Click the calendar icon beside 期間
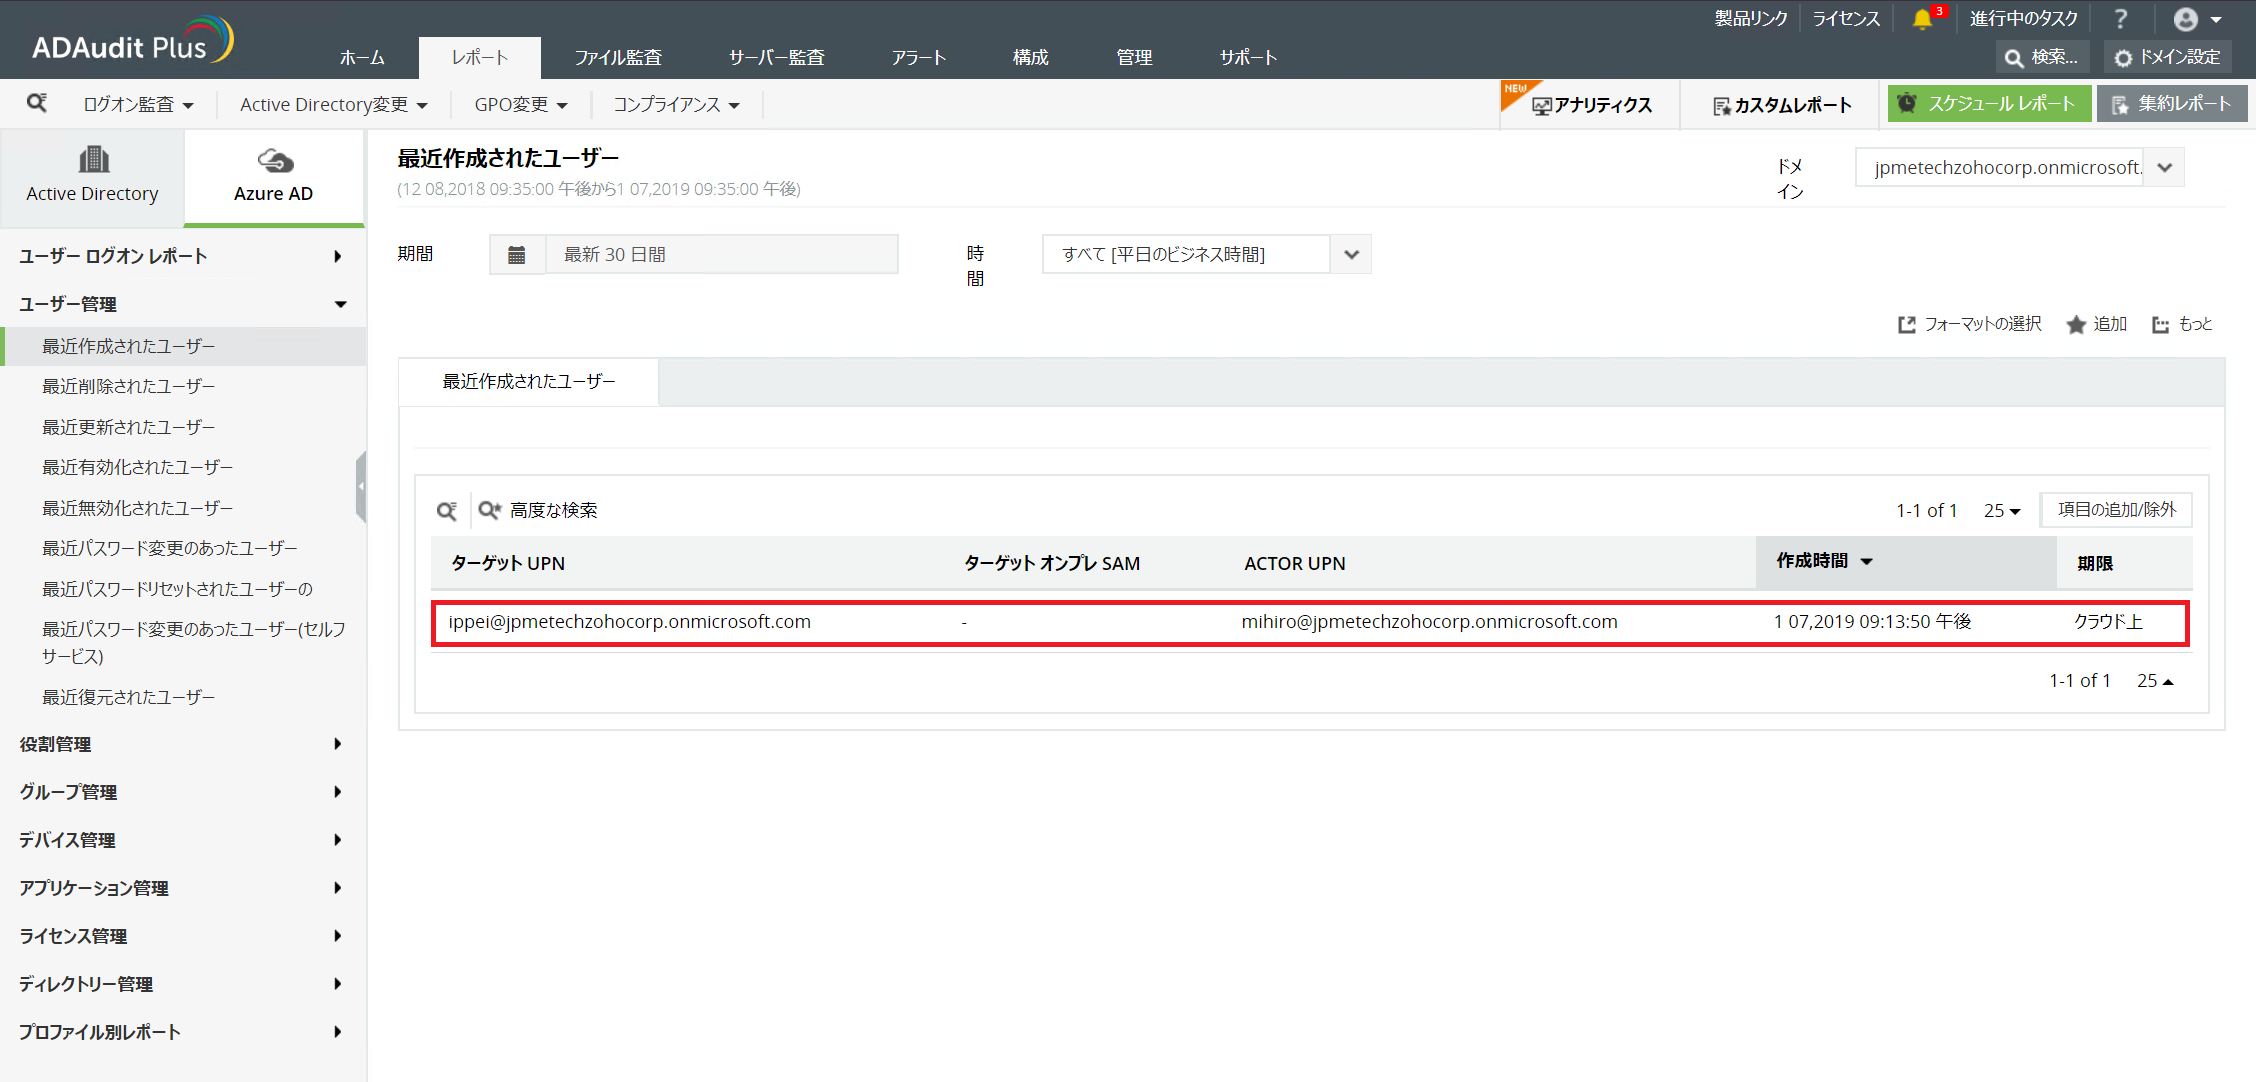 [517, 255]
